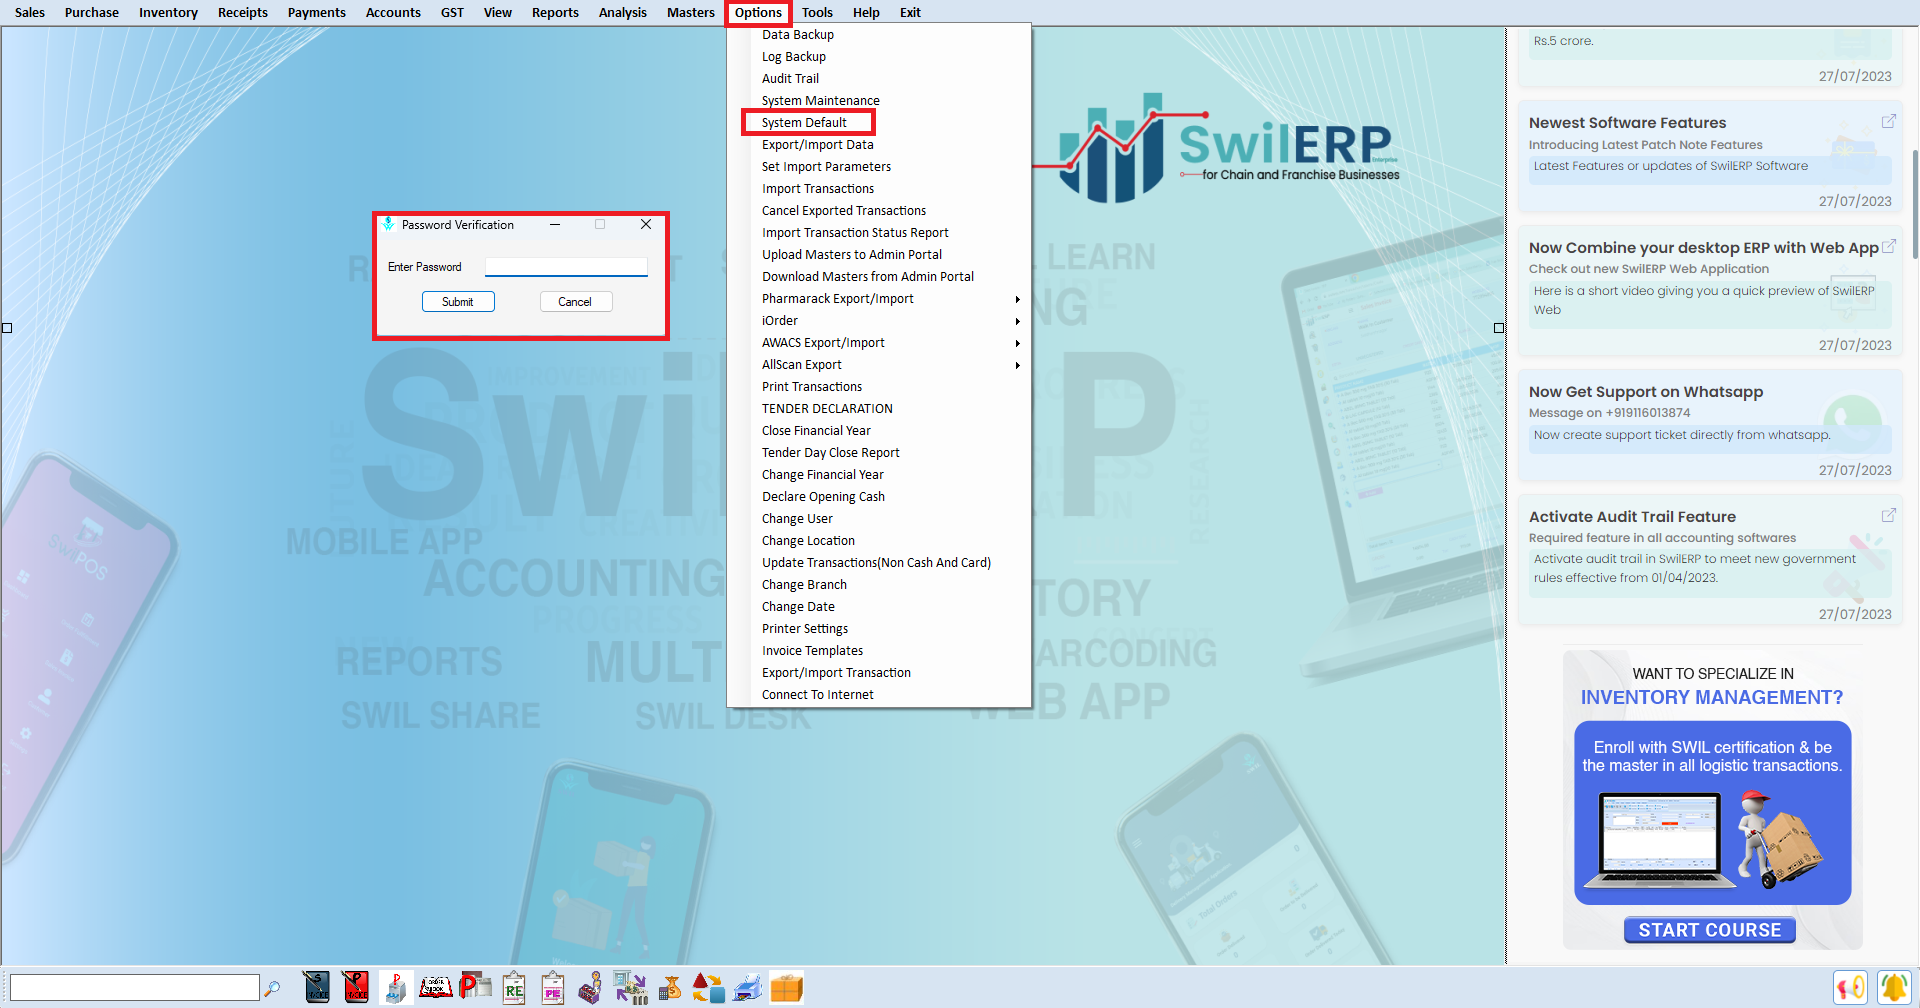Open the Tools menu

click(x=817, y=13)
